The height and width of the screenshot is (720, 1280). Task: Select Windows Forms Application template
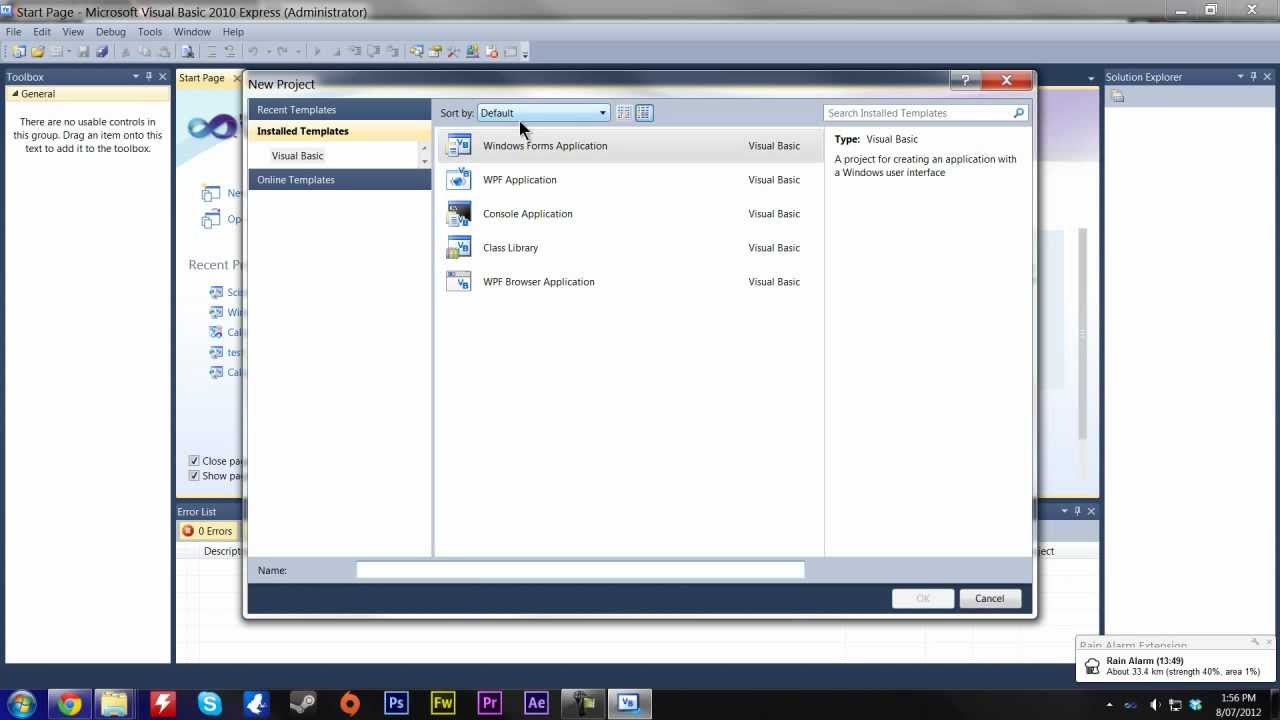point(630,146)
